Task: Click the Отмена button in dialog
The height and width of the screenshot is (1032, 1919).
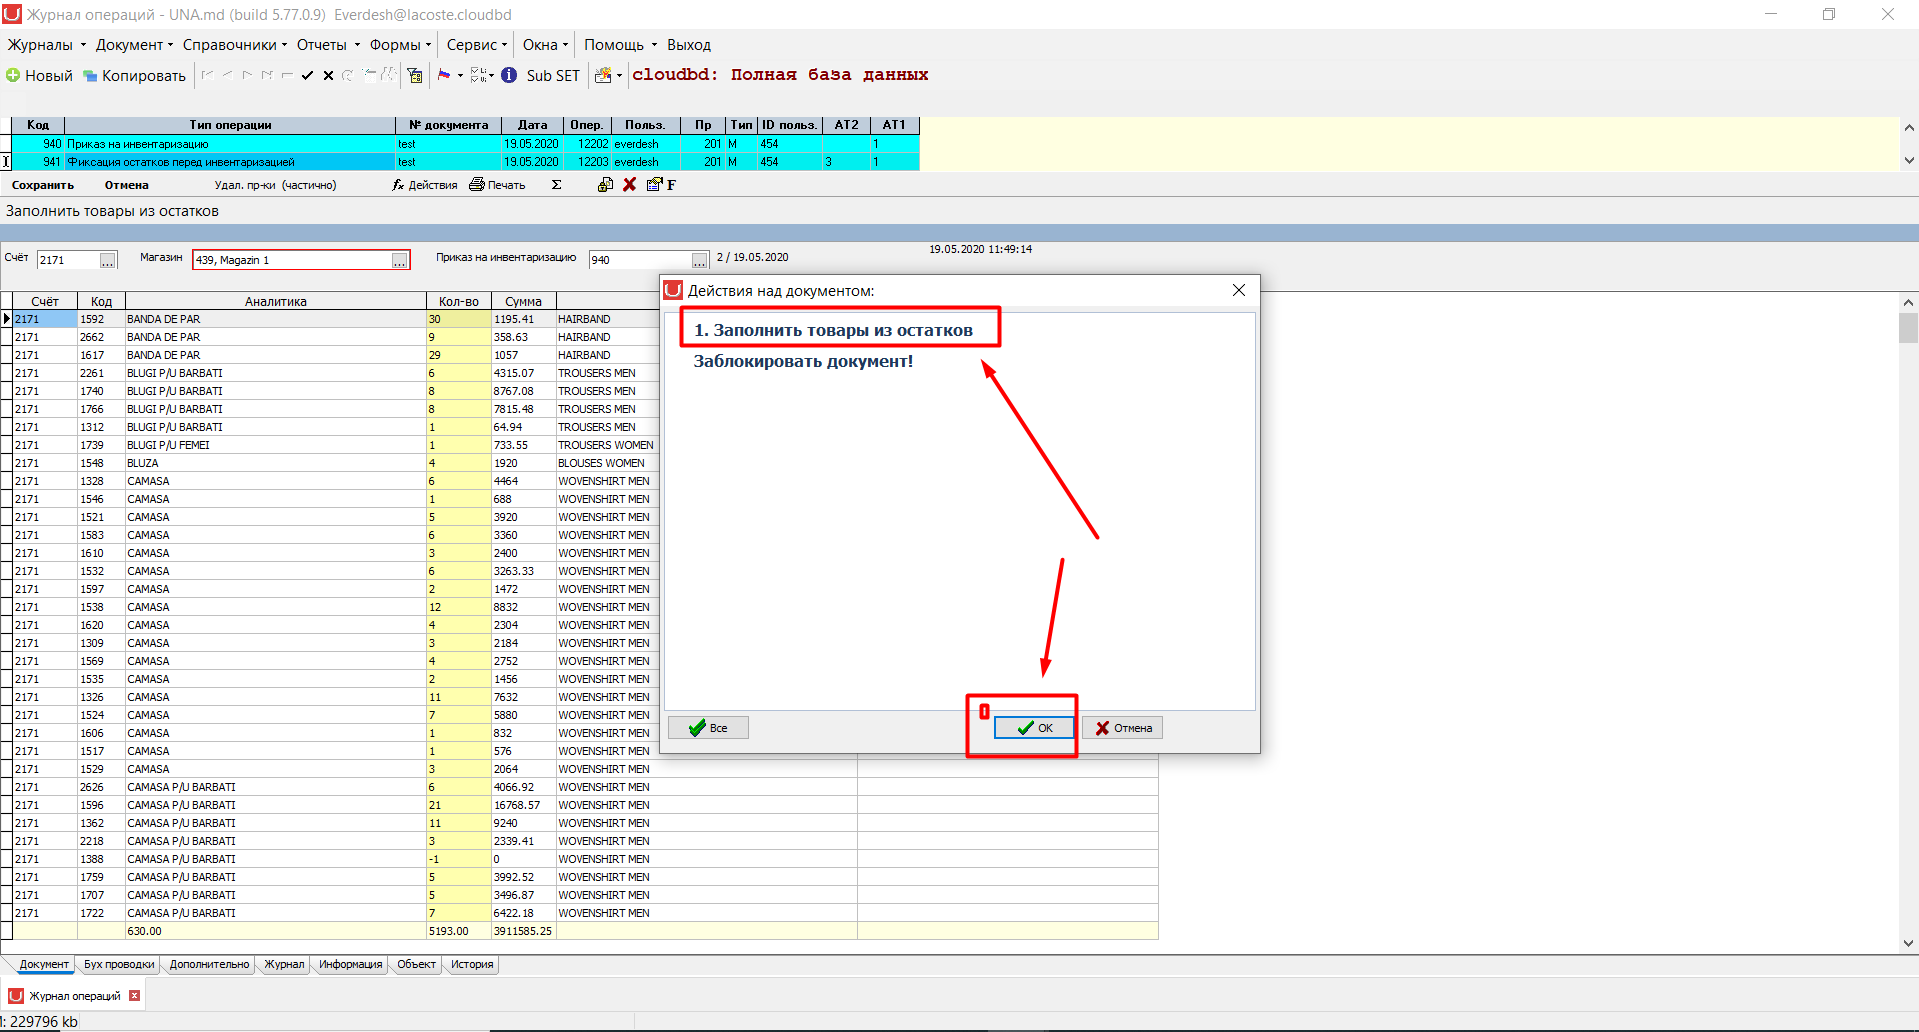Action: pos(1122,728)
